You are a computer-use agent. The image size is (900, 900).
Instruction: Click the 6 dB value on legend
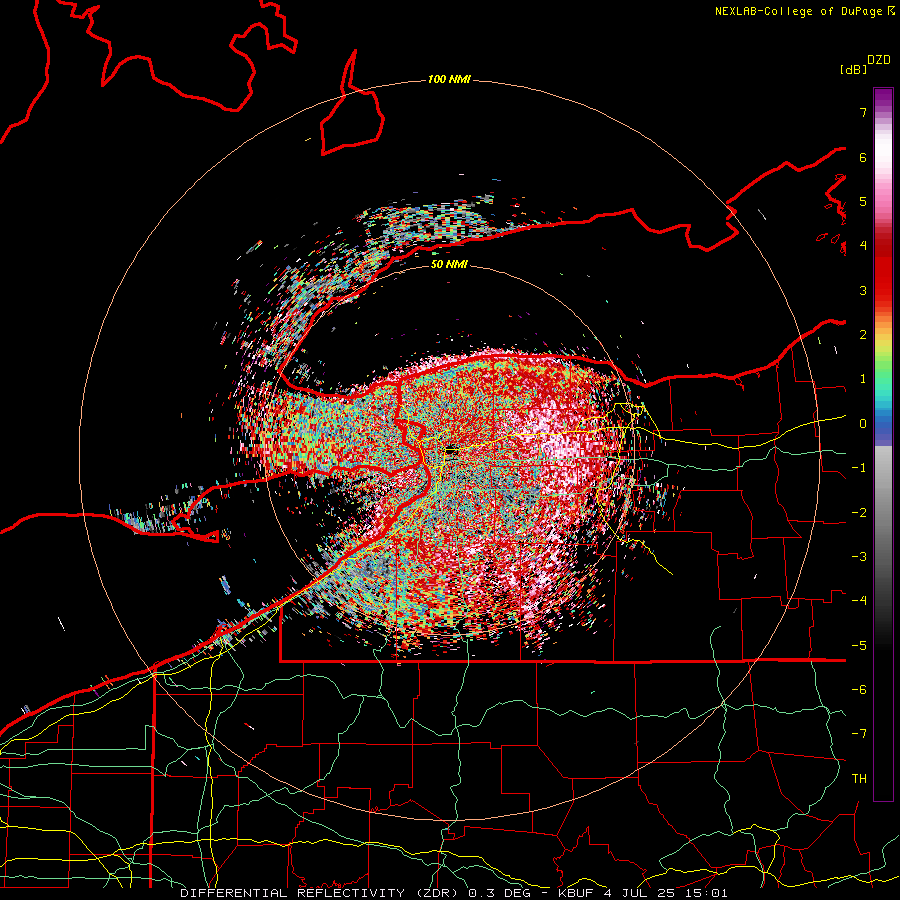[x=863, y=157]
